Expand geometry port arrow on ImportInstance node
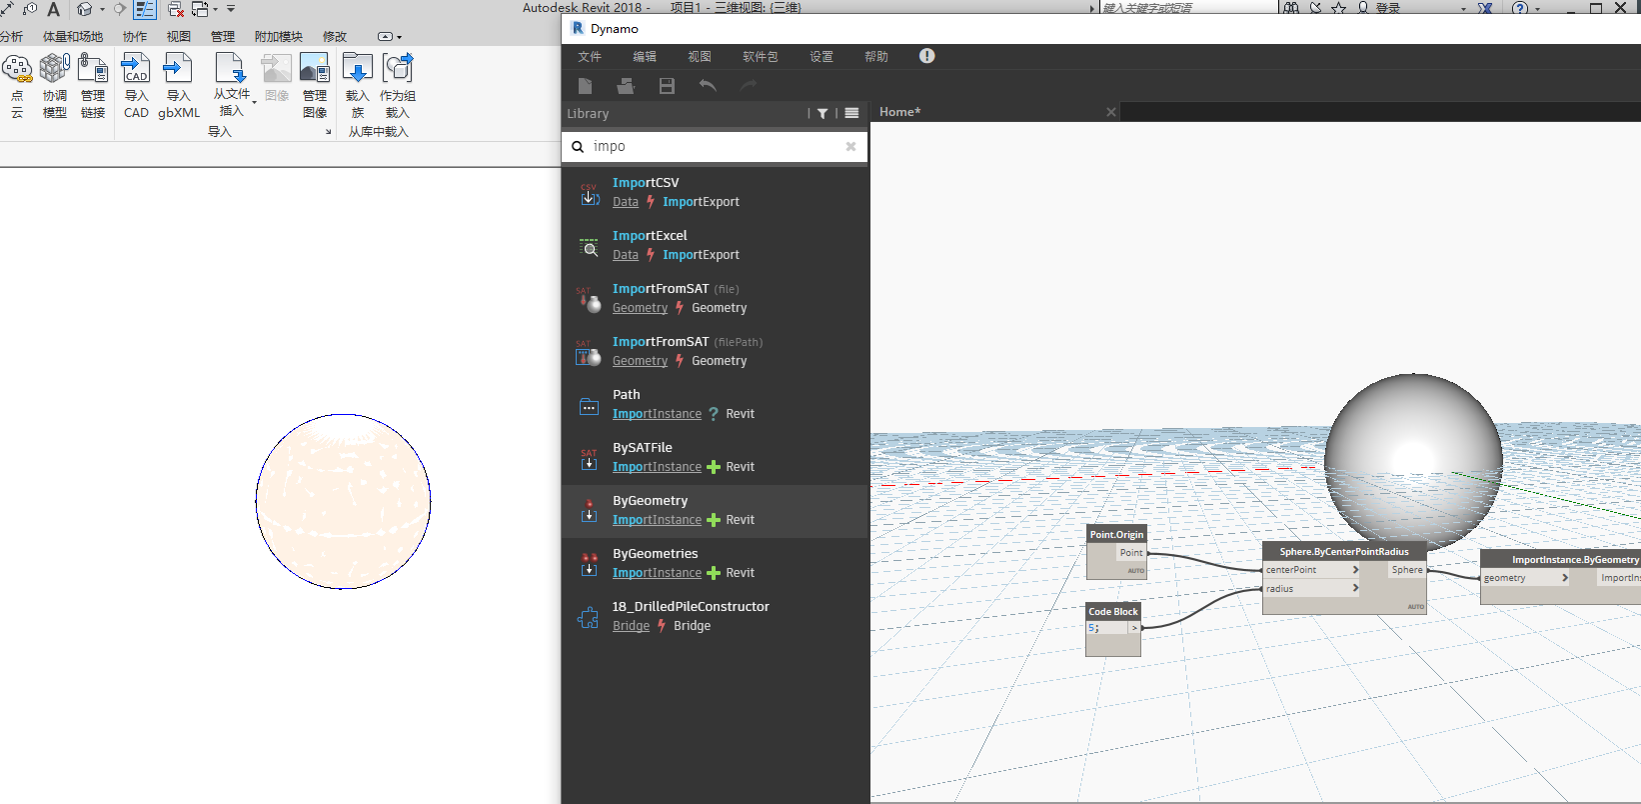This screenshot has width=1641, height=804. (x=1565, y=578)
